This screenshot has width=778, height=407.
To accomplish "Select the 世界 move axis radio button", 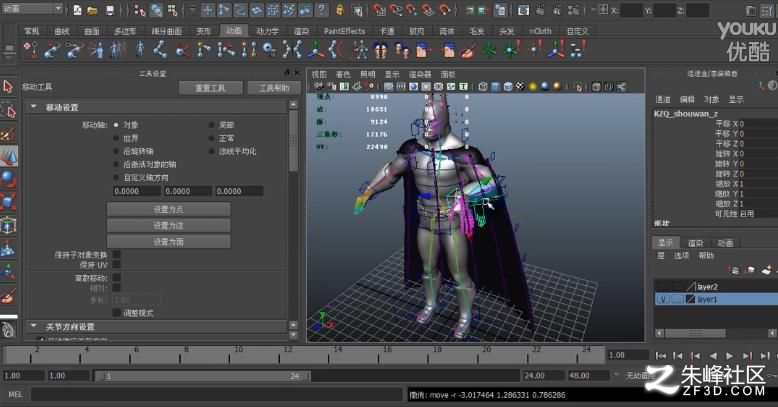I will click(116, 138).
